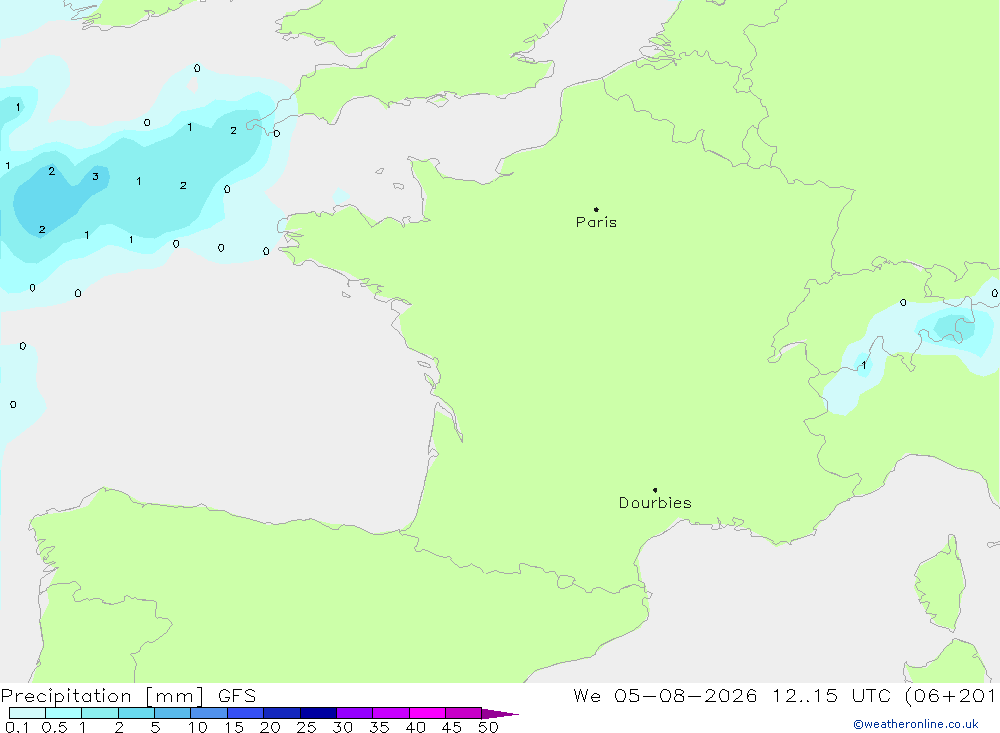
Task: Click the legend tick label '0.1'
Action: pos(17,727)
